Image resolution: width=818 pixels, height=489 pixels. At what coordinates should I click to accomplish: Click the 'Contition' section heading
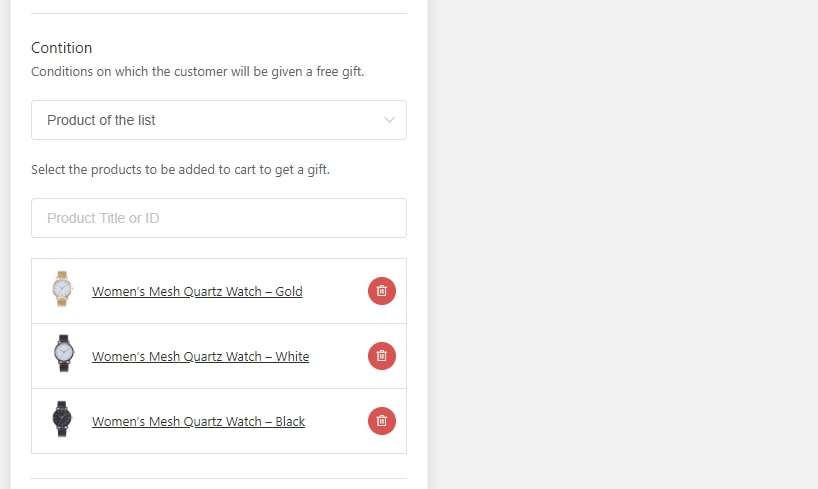62,48
